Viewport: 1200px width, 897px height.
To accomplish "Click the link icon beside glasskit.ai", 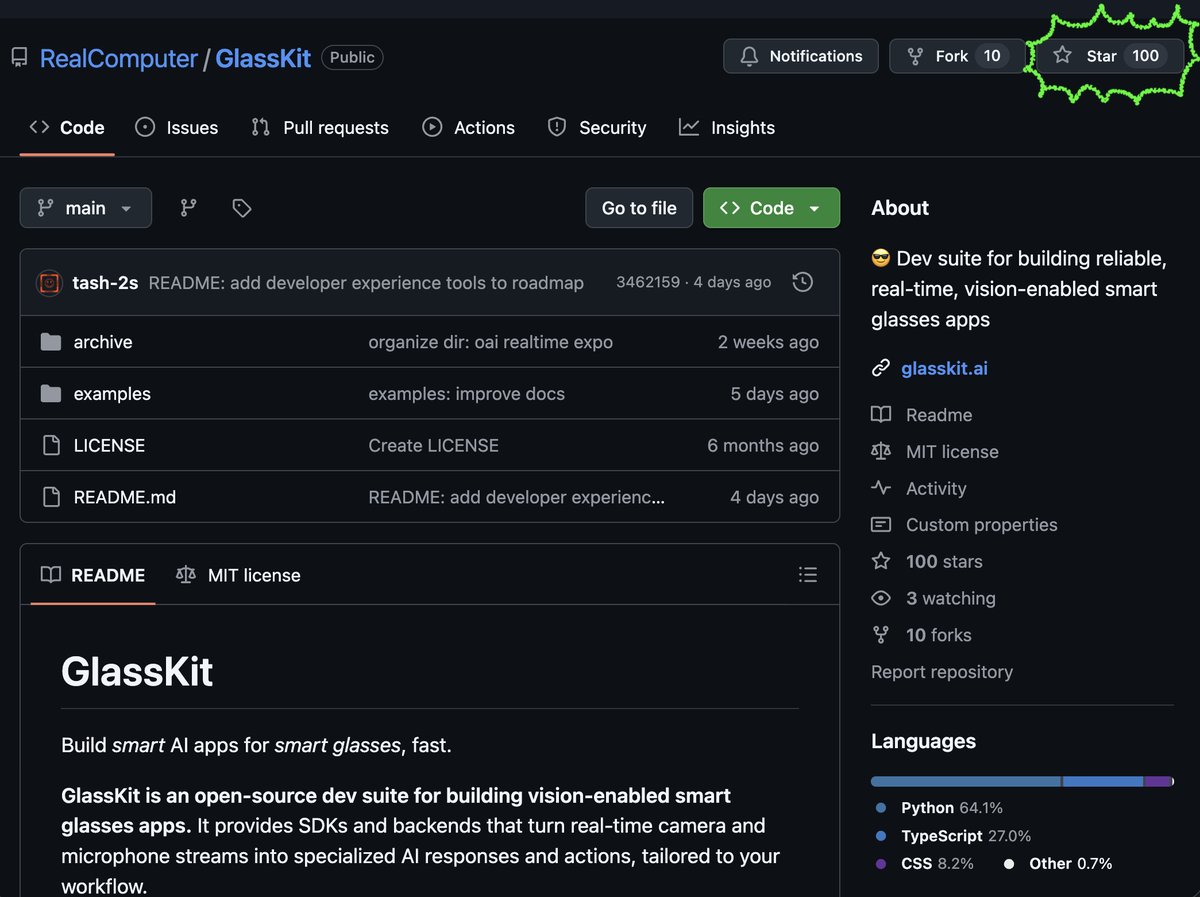I will pyautogui.click(x=881, y=368).
